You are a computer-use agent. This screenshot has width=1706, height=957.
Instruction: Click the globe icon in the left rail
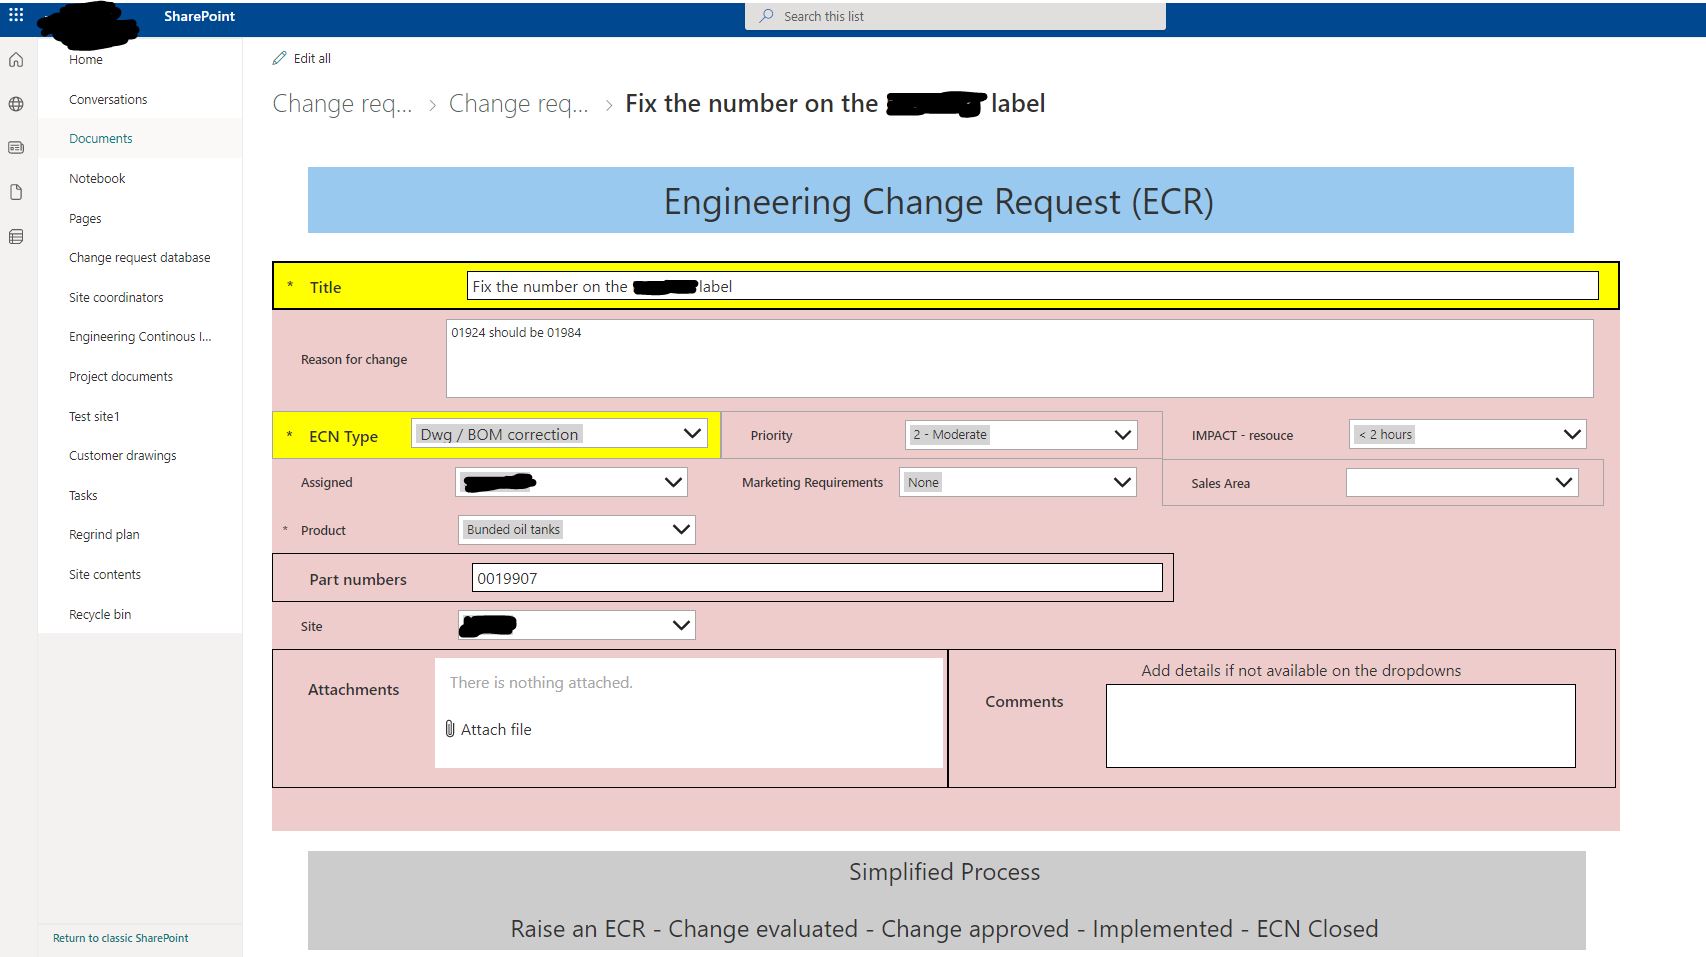tap(16, 104)
